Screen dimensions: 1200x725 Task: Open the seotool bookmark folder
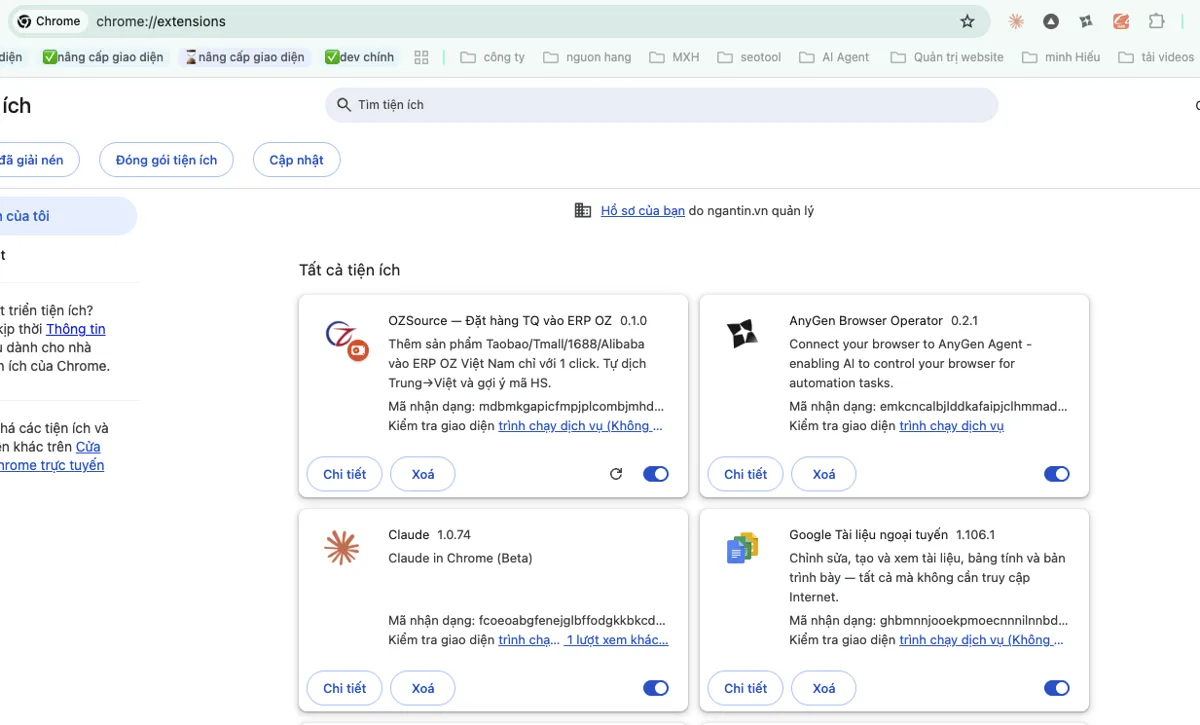(x=750, y=57)
